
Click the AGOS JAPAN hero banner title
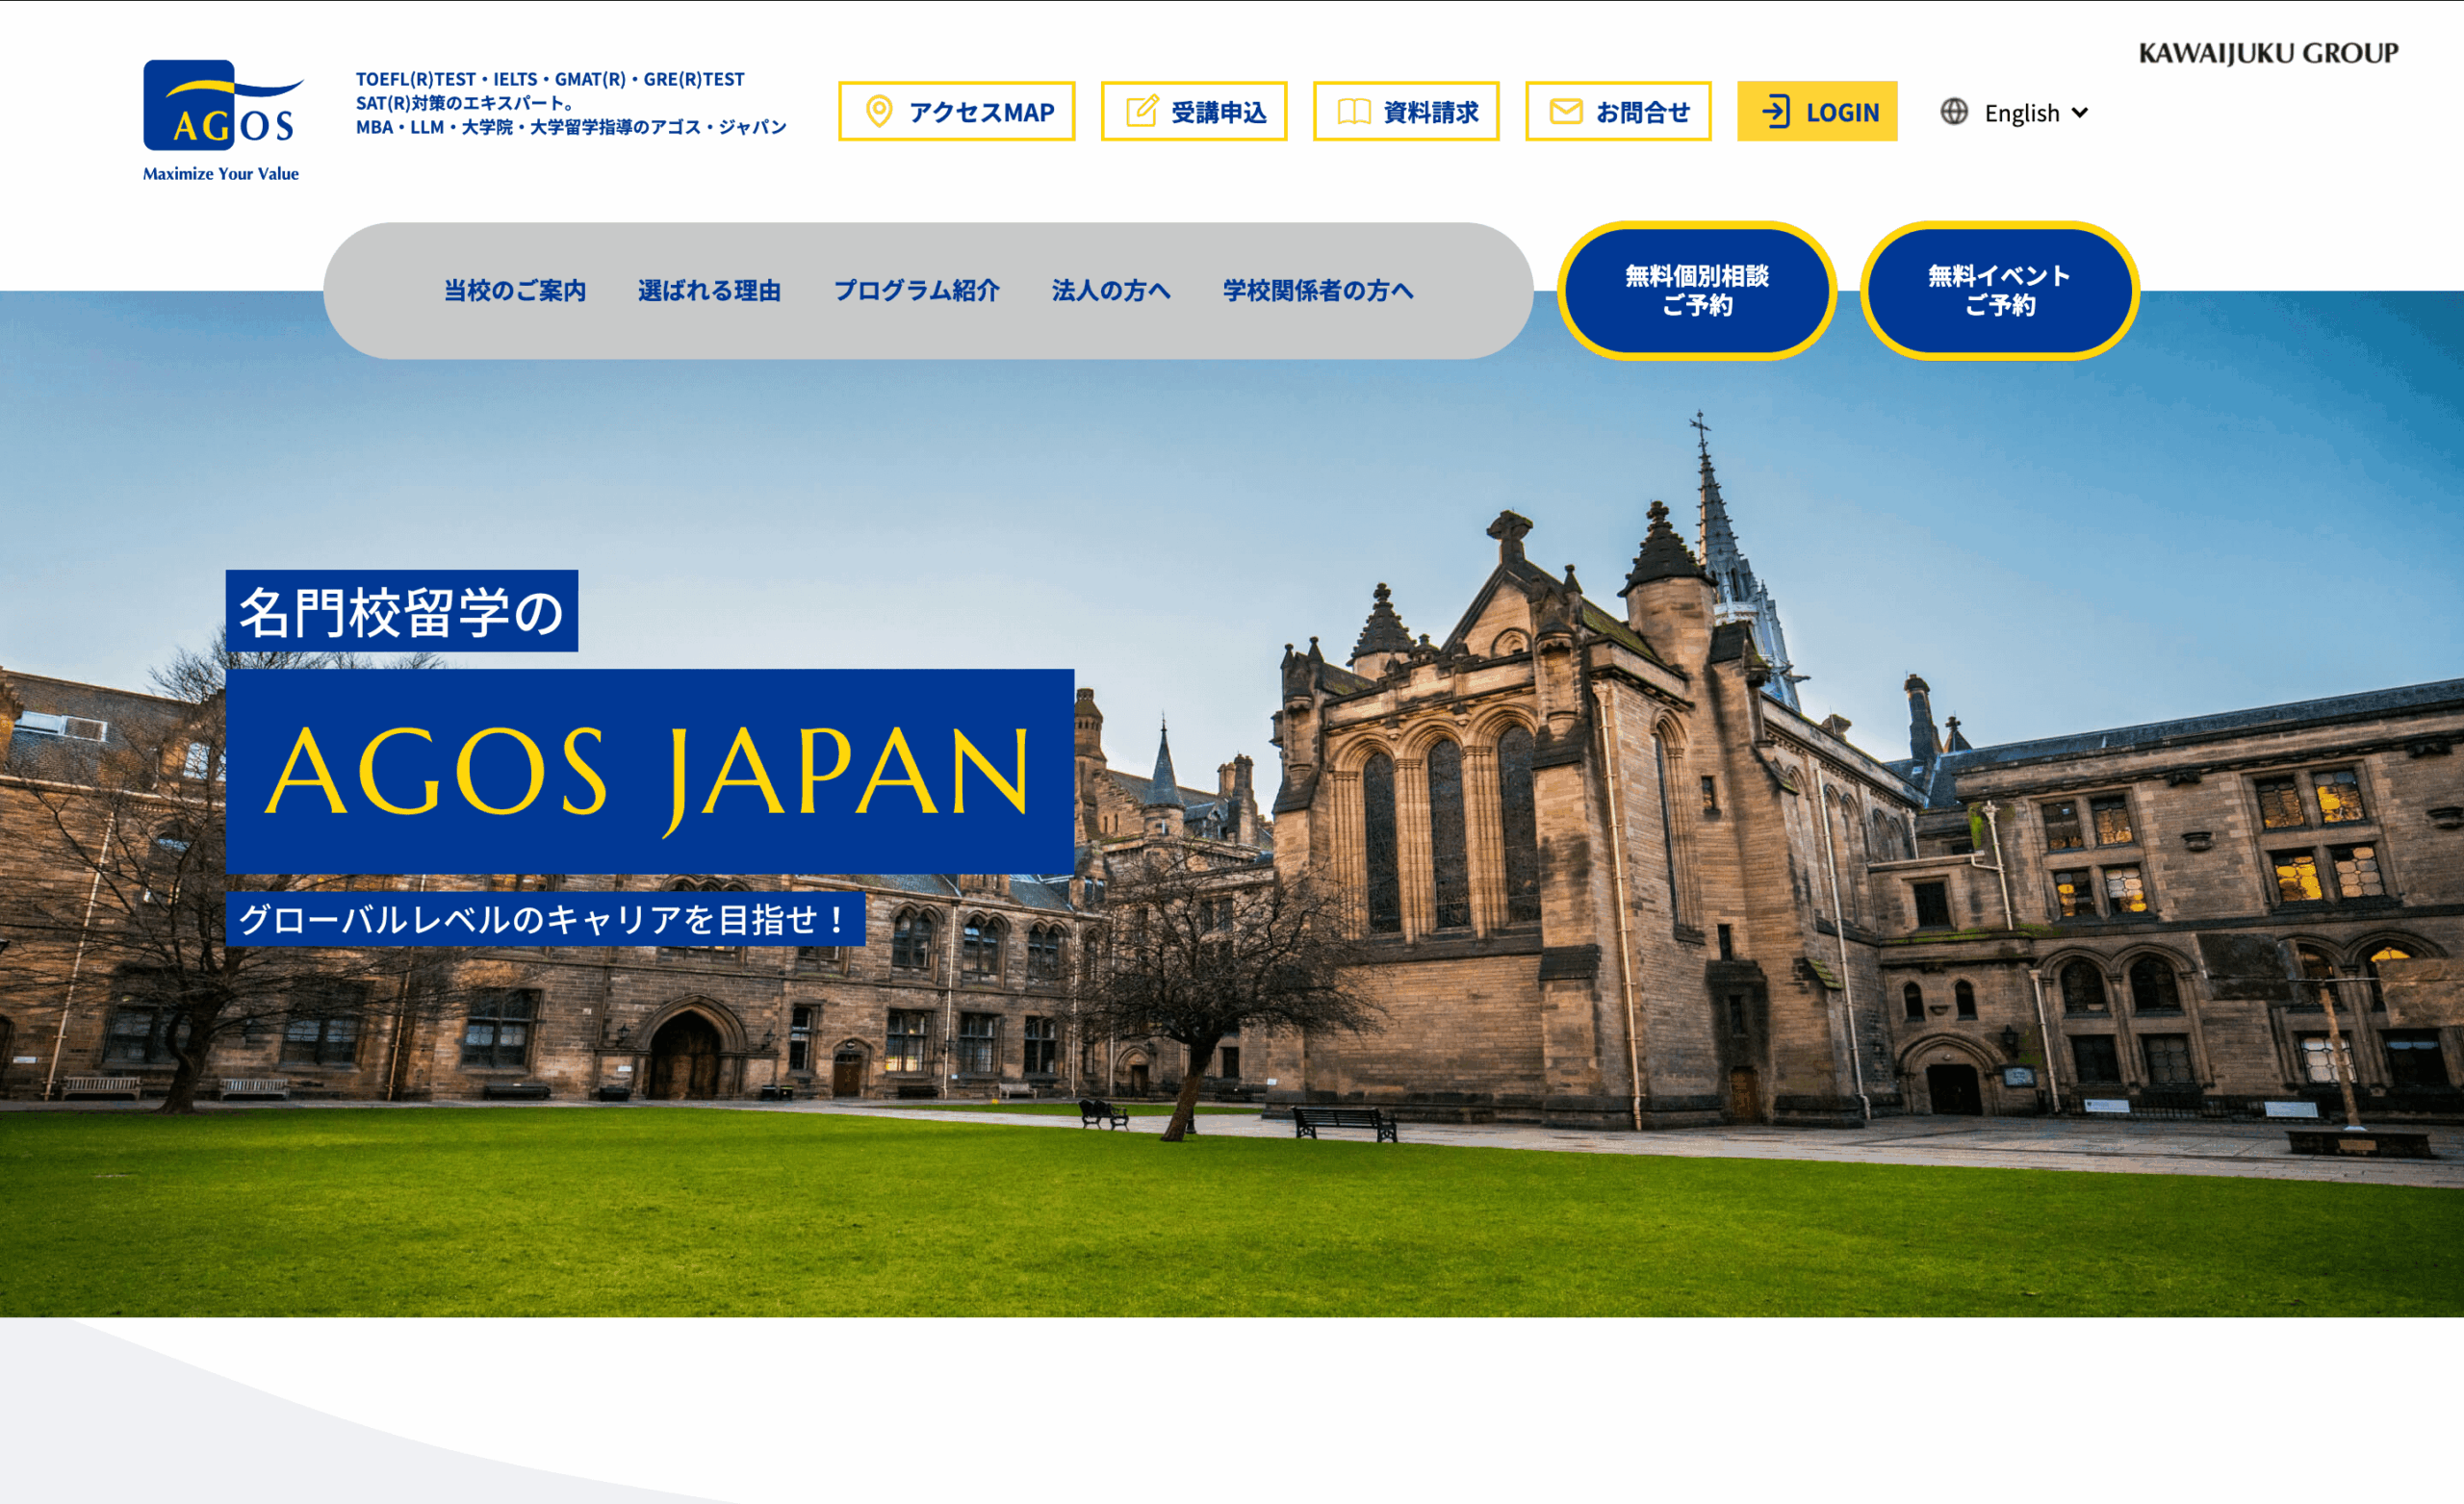click(x=649, y=771)
